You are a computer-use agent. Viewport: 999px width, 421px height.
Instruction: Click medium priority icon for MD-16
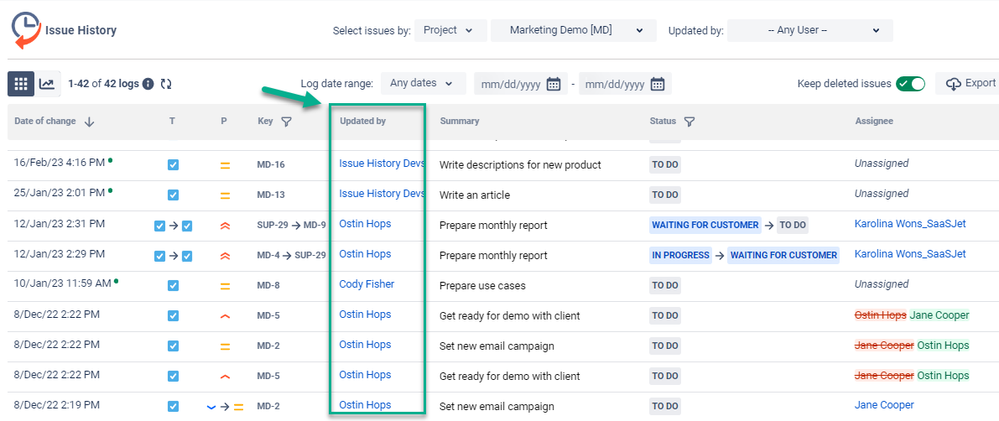tap(225, 165)
